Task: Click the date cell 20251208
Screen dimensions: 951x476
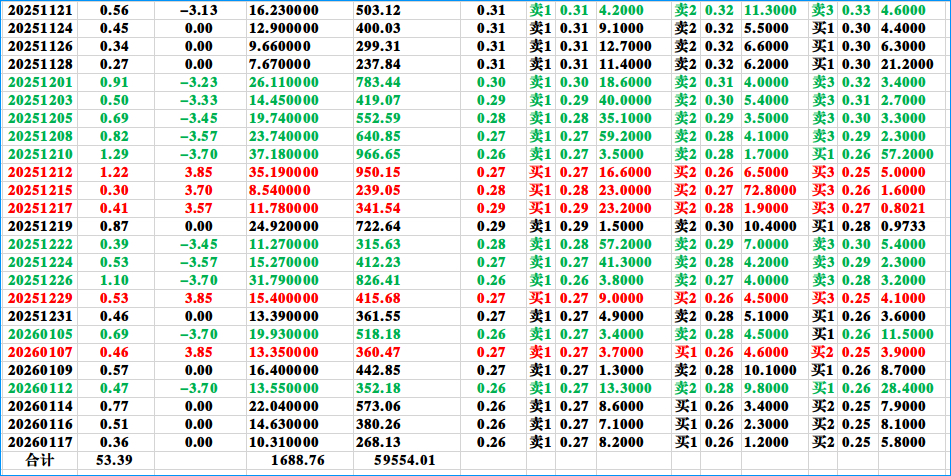Action: click(x=39, y=136)
